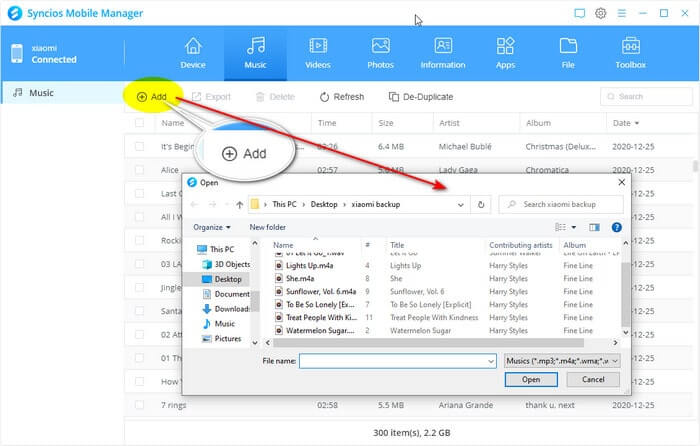This screenshot has height=446, width=700.
Task: Open the Musics file type dropdown
Action: (562, 361)
